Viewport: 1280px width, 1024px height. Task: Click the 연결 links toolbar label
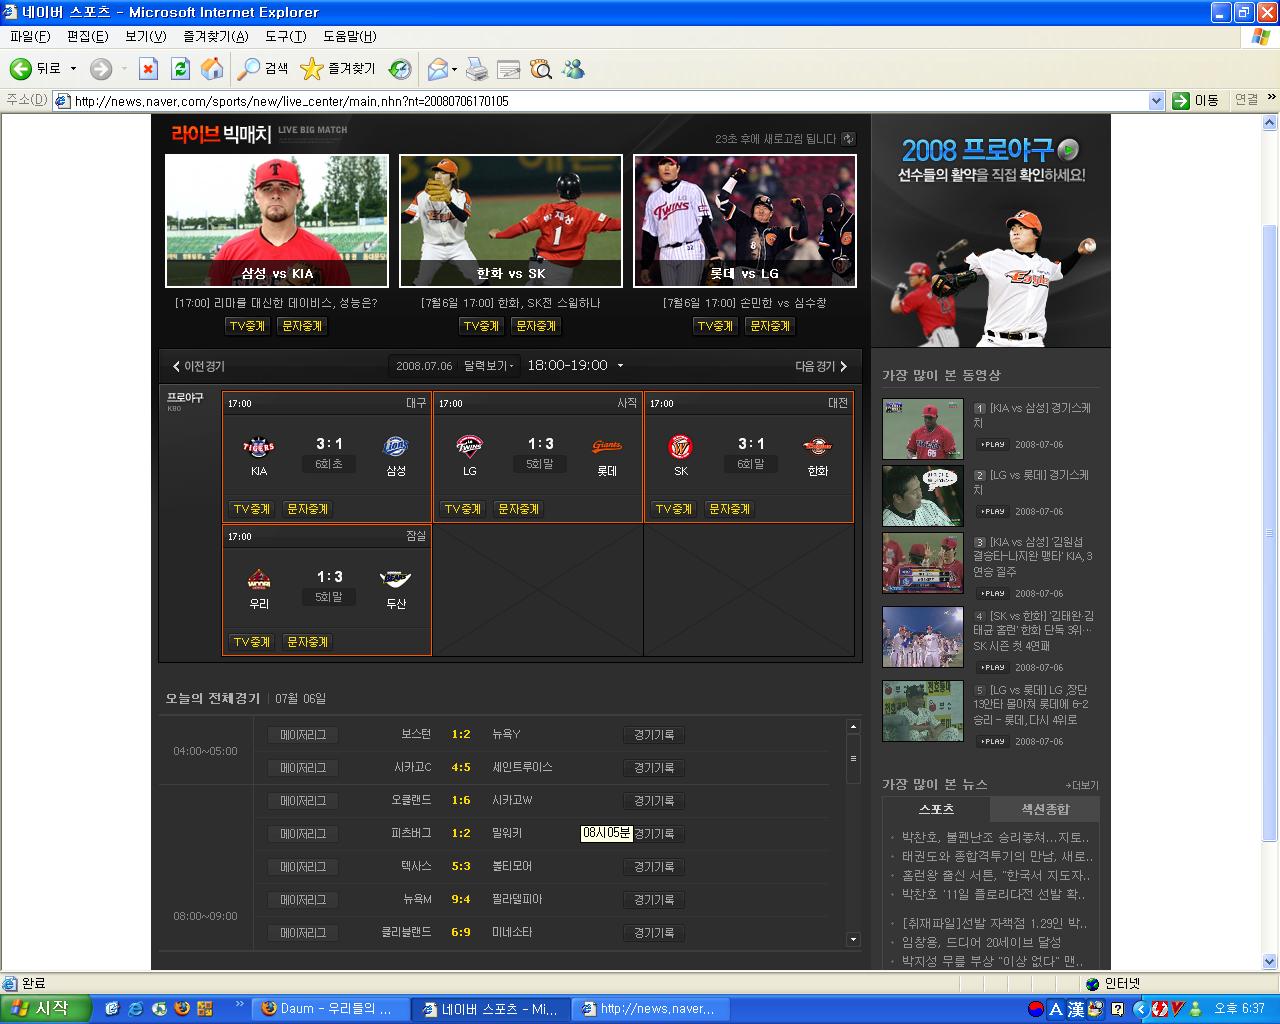(1246, 99)
